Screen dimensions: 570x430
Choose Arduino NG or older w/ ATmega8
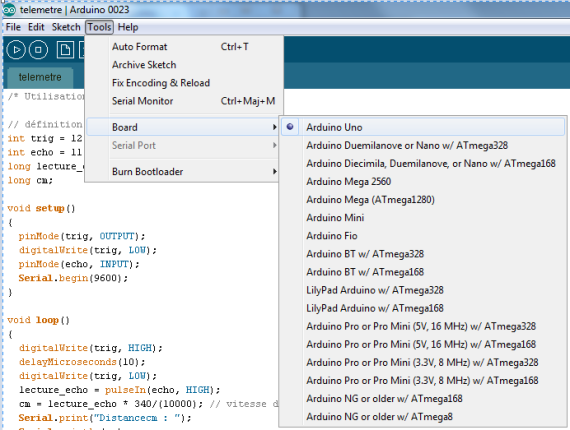pyautogui.click(x=423, y=417)
